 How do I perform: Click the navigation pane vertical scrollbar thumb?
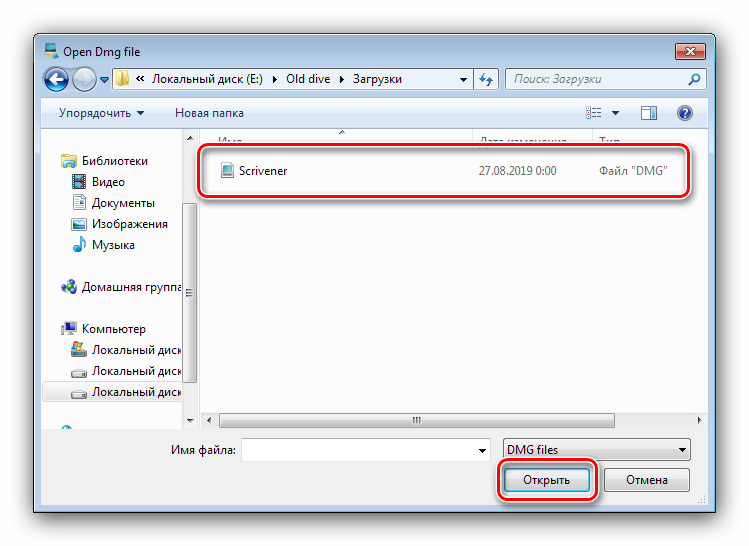190,292
